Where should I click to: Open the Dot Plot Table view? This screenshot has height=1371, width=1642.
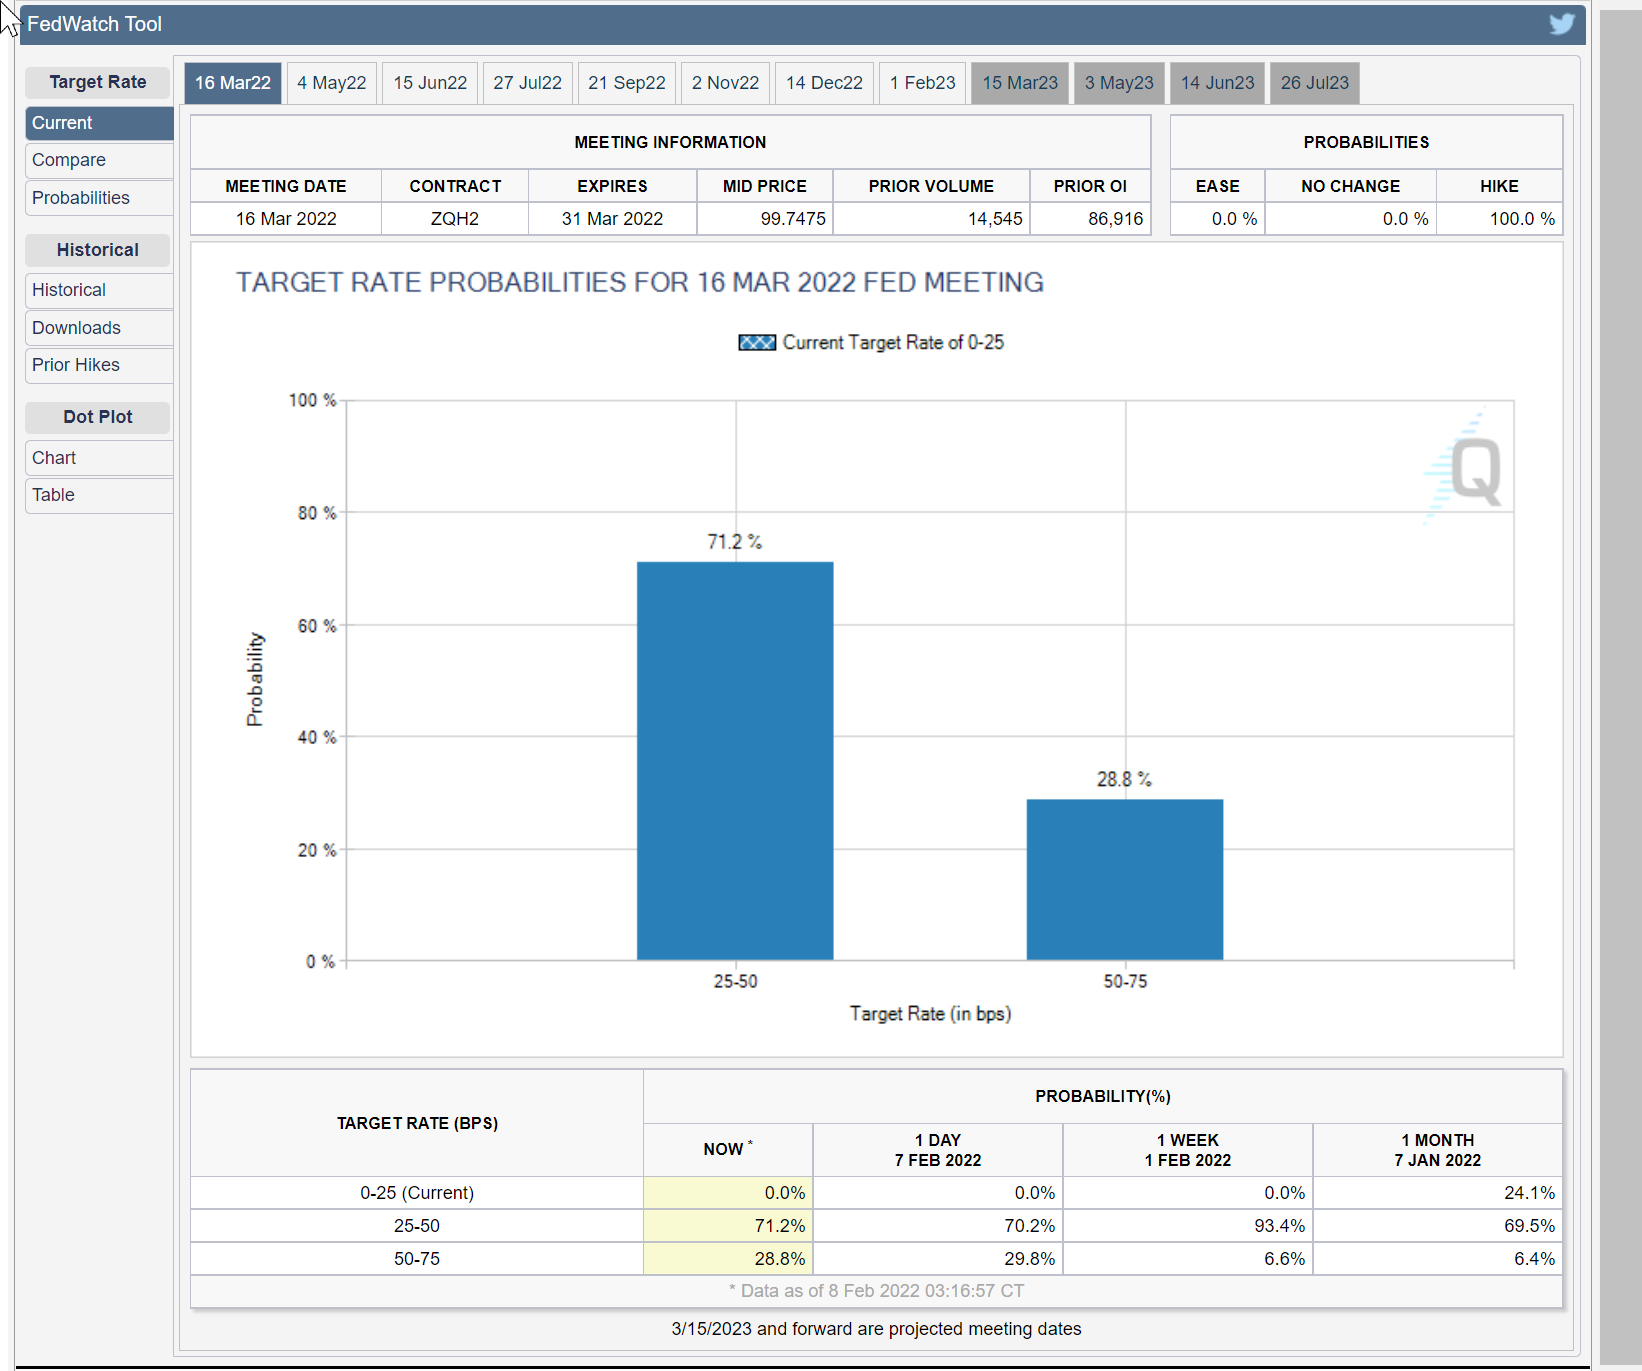53,495
